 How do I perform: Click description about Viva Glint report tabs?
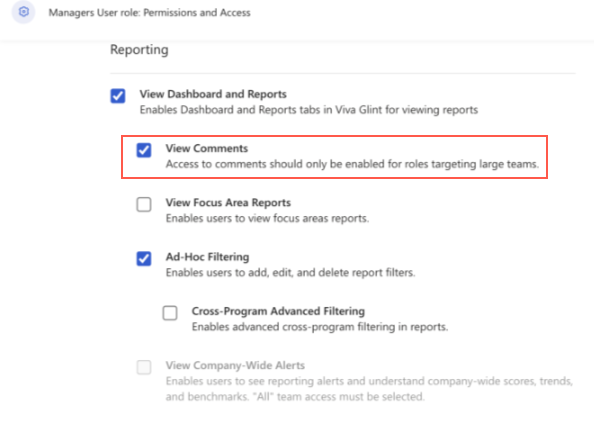click(x=309, y=110)
